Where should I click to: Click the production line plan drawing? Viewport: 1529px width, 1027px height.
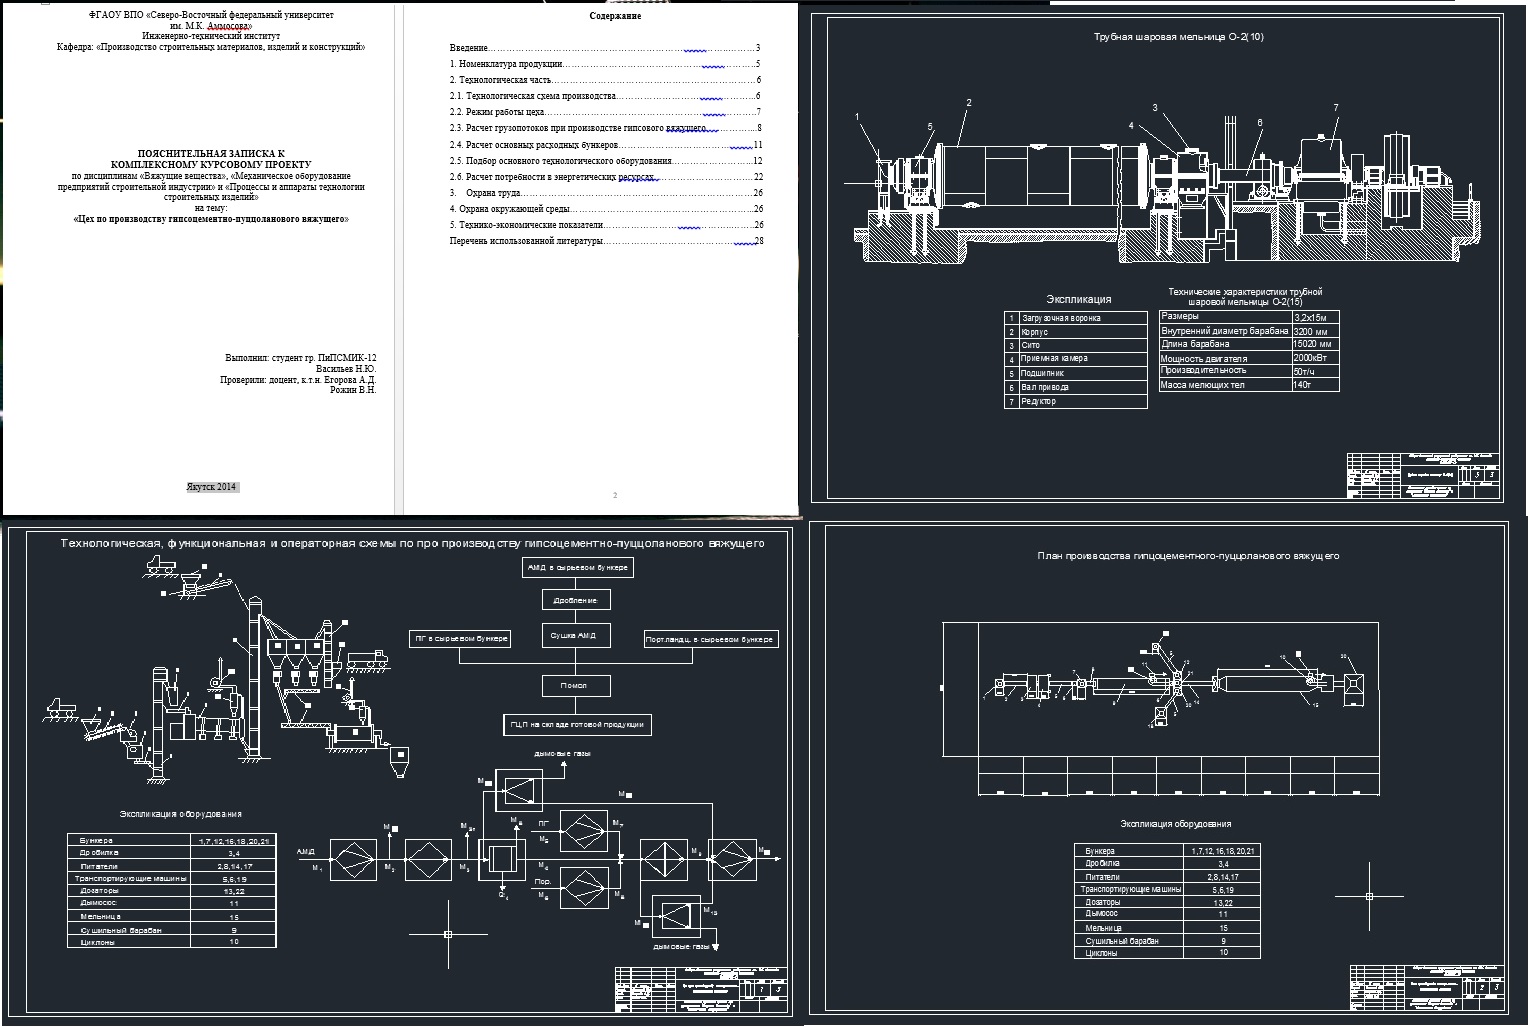tap(1160, 708)
